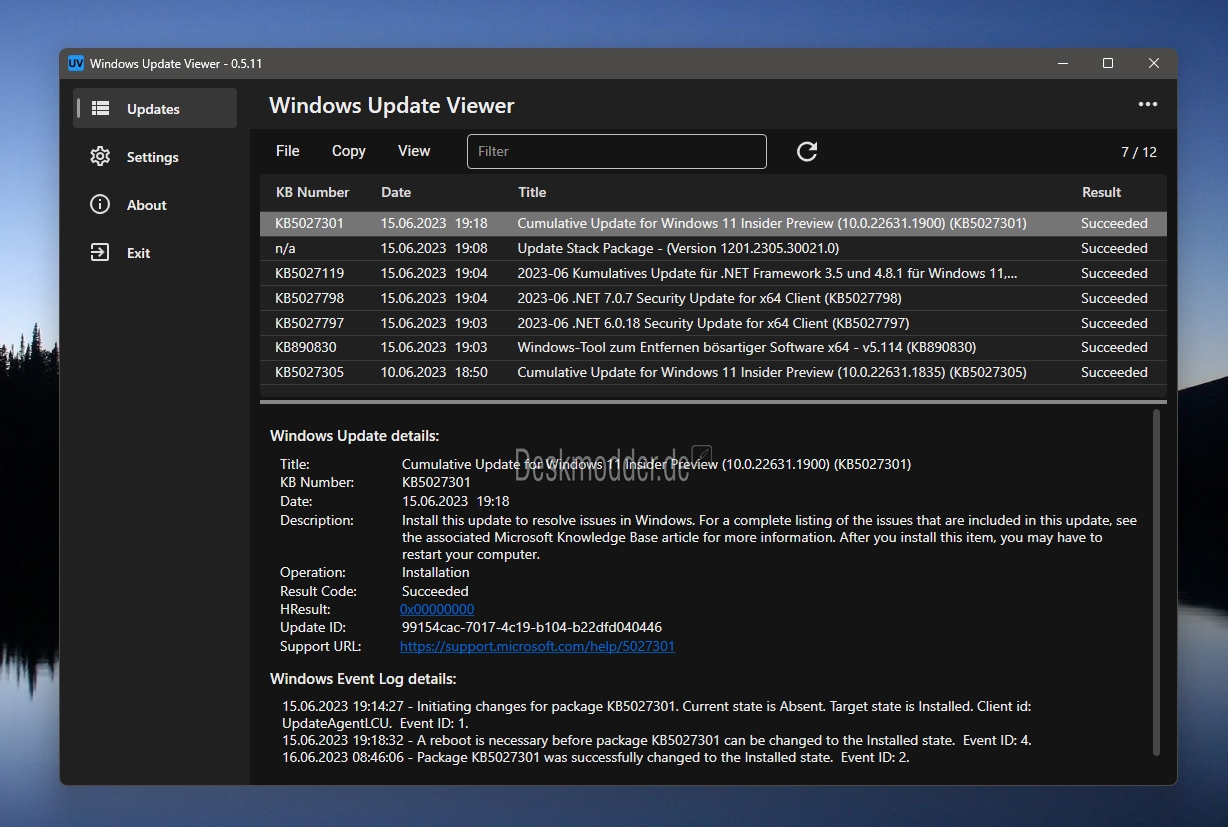Open the Copy menu
Viewport: 1228px width, 827px height.
coord(349,151)
